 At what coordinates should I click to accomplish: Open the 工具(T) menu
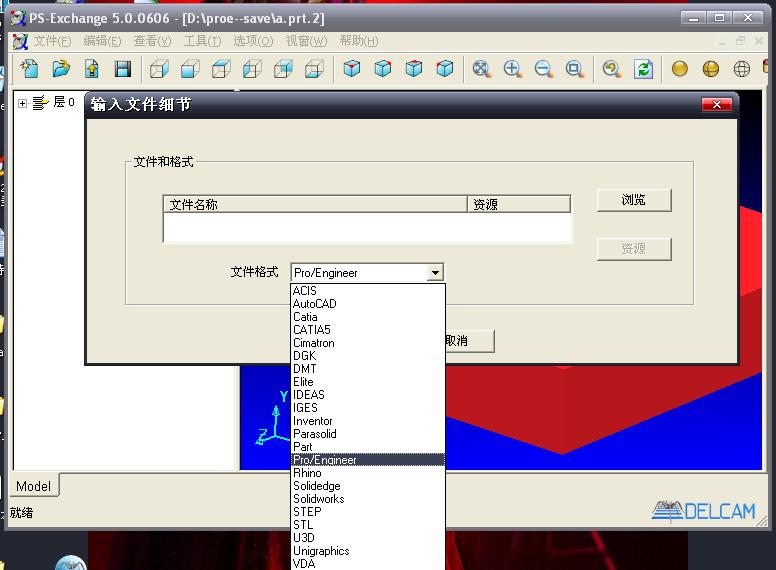click(x=202, y=41)
